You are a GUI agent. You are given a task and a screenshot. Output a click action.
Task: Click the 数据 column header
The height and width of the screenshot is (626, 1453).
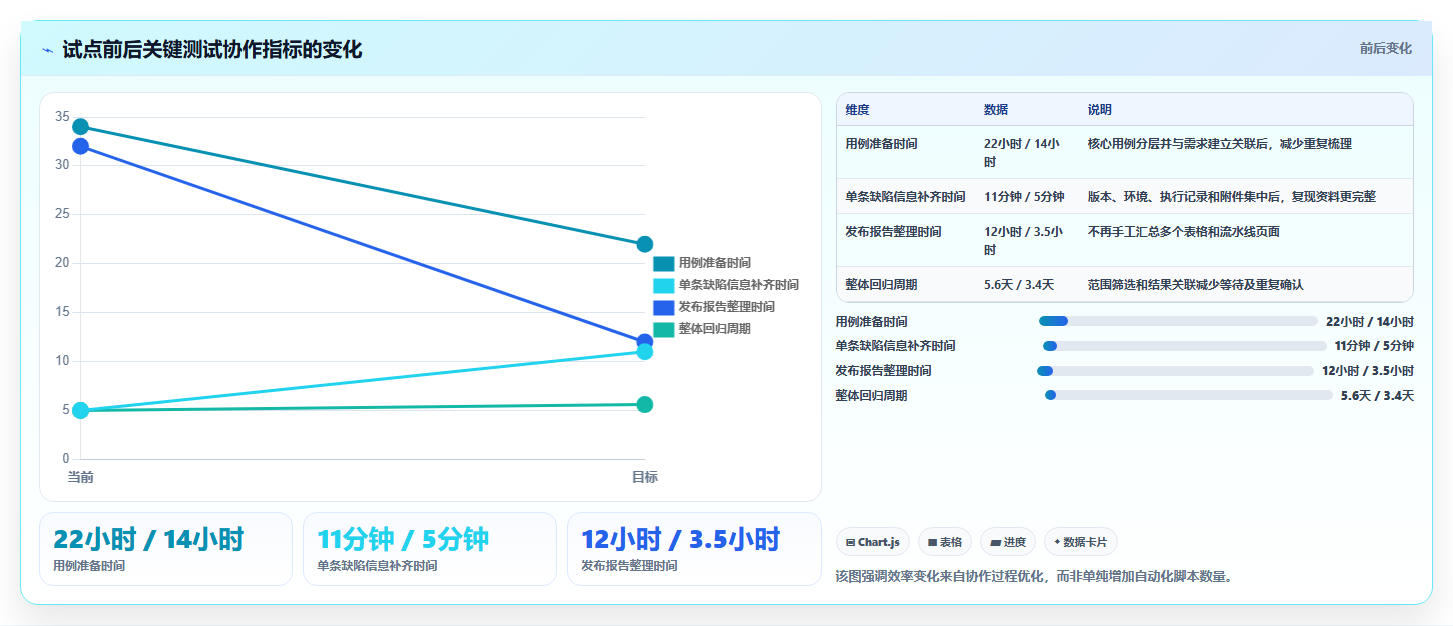click(996, 110)
